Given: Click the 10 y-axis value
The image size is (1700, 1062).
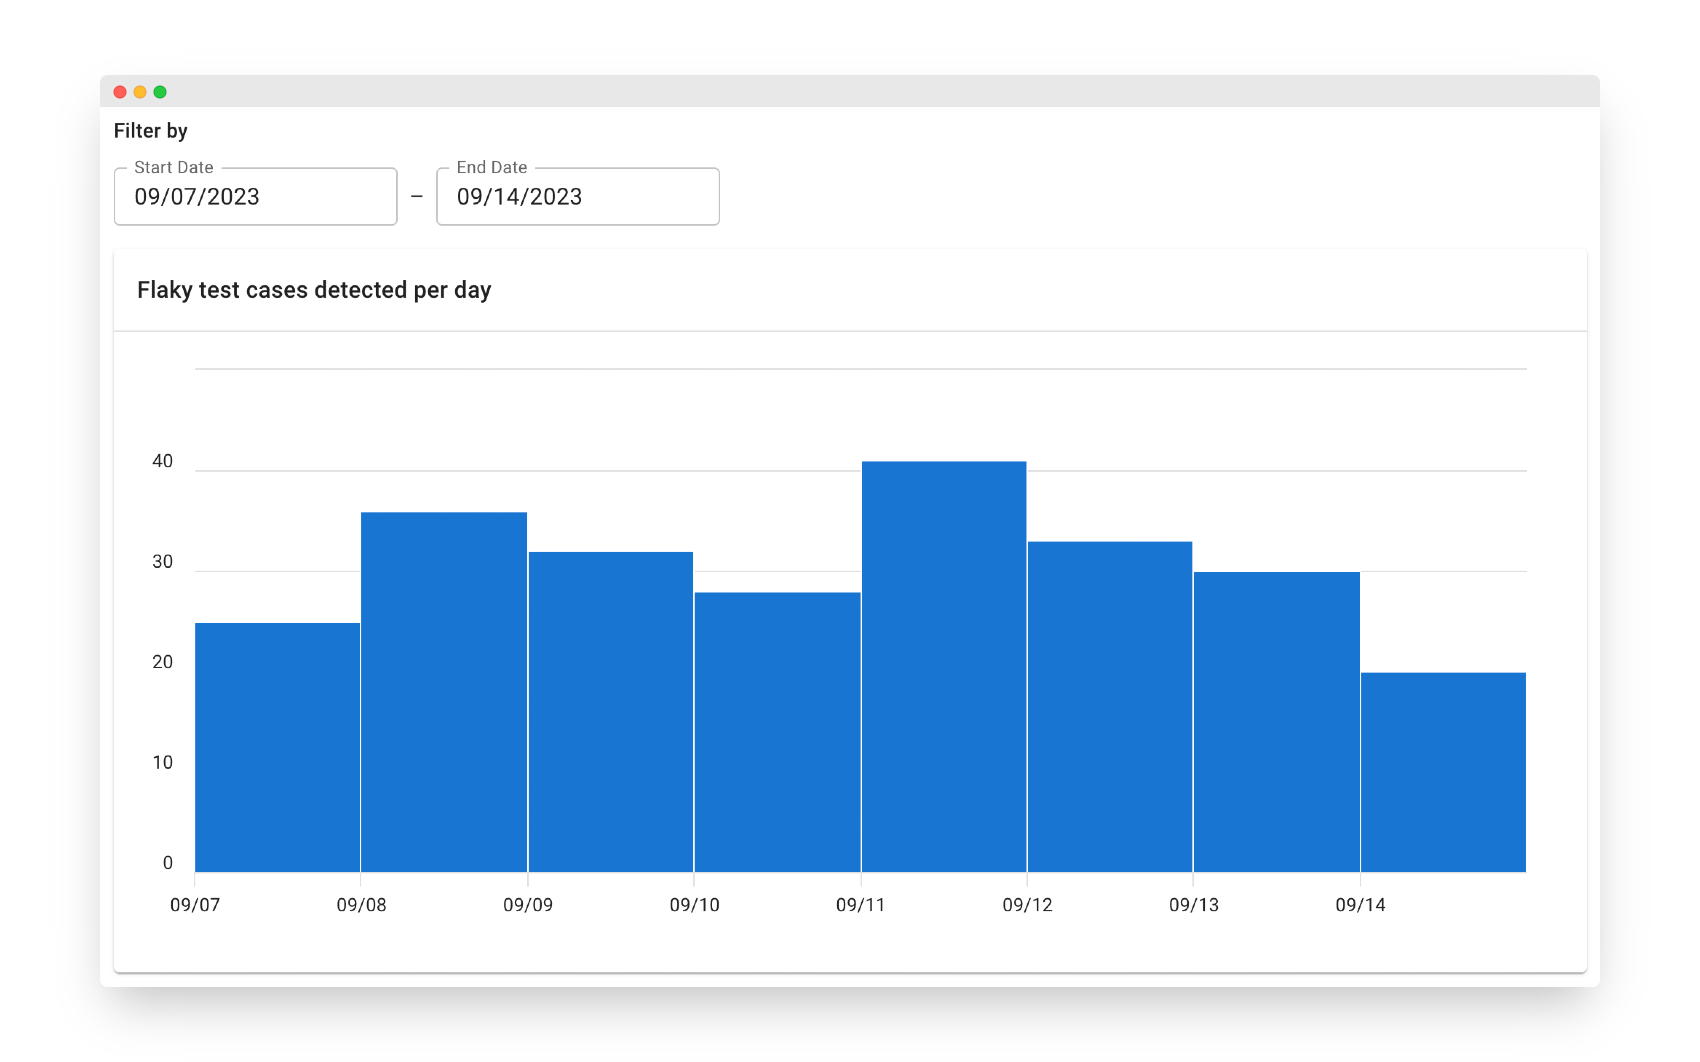Looking at the screenshot, I should click(162, 763).
